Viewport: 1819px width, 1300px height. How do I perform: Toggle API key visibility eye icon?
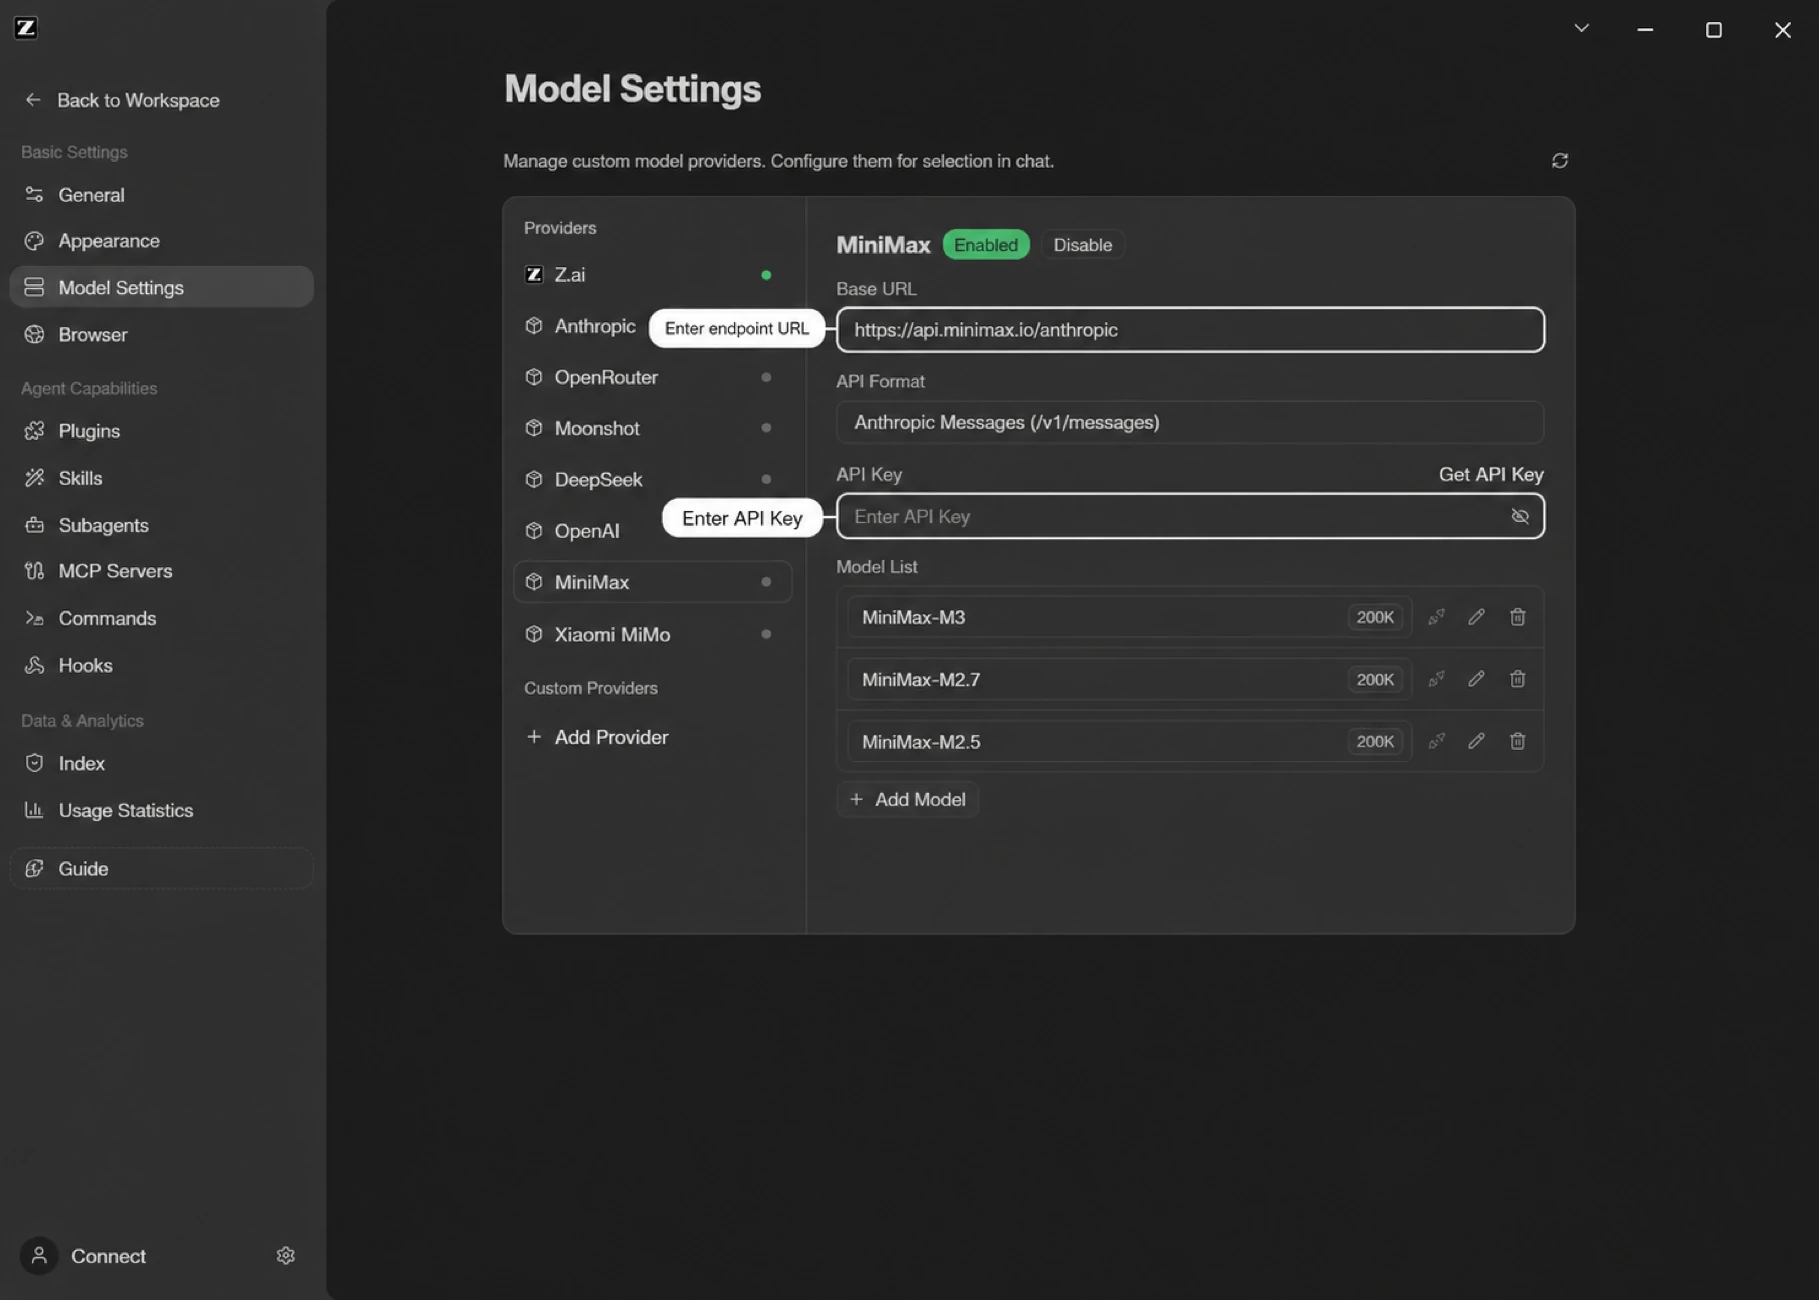[x=1520, y=516]
